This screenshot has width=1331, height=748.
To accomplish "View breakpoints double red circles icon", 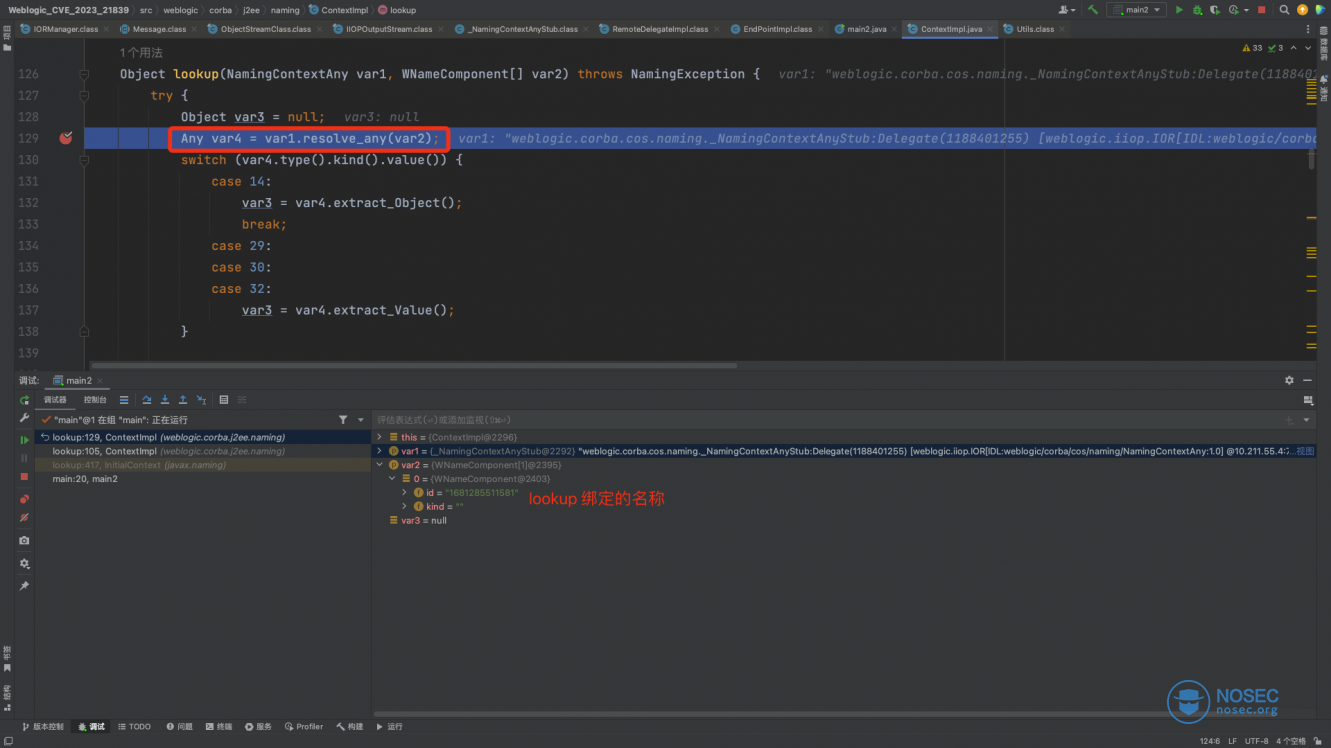I will click(x=25, y=499).
